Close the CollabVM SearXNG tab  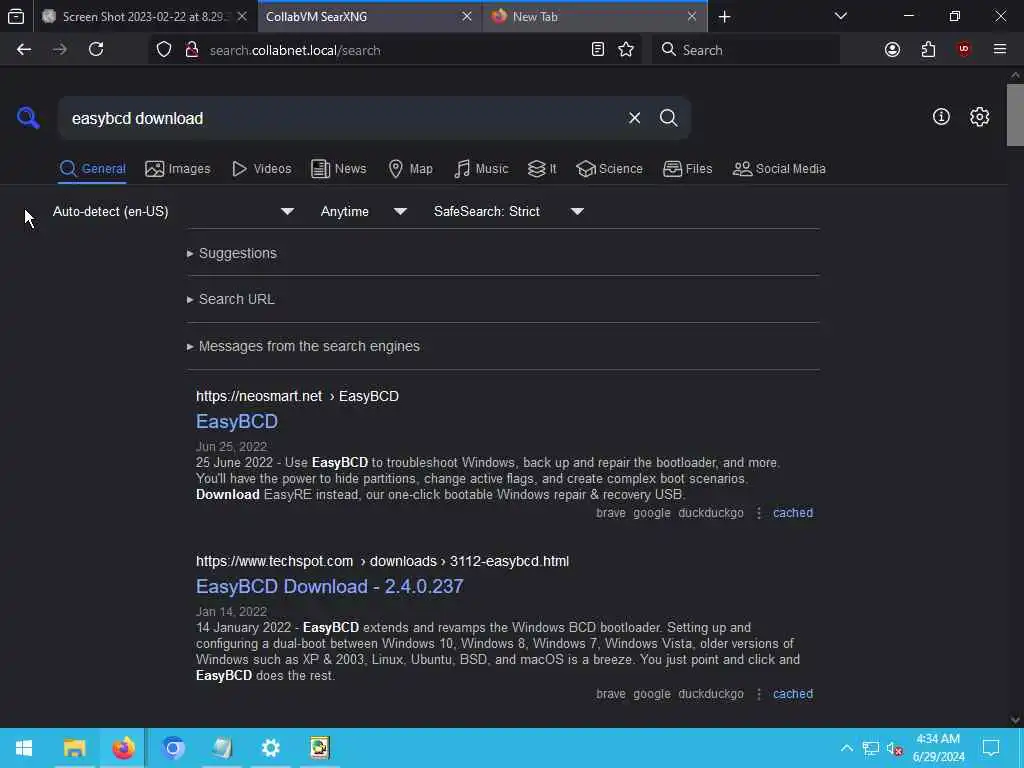(467, 16)
